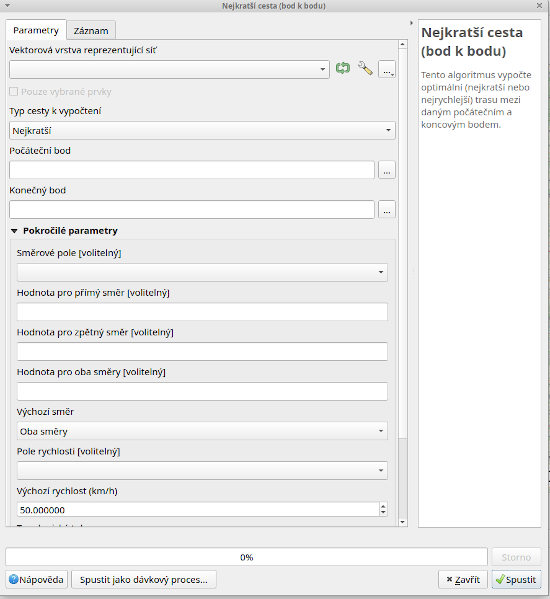Increase default speed with stepper arrow

click(x=383, y=506)
